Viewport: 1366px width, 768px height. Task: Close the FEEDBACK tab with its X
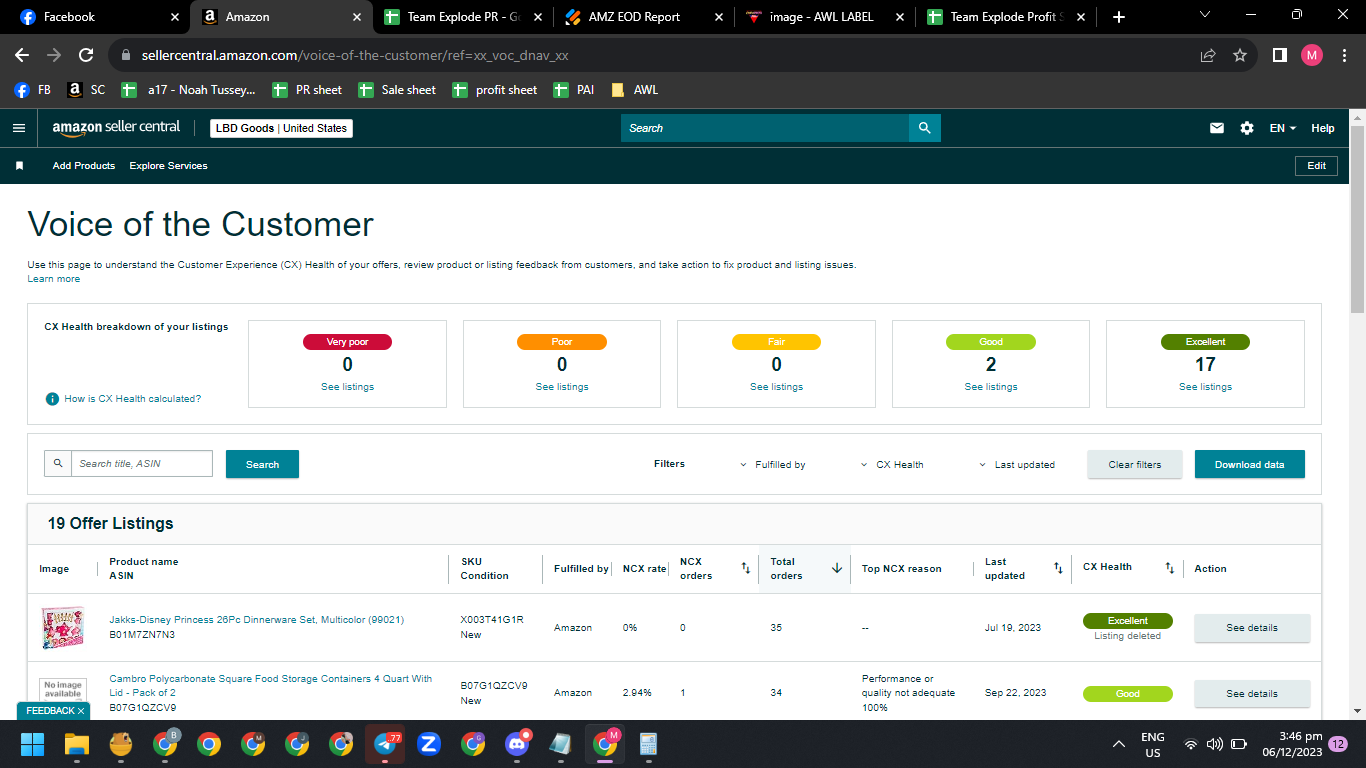[81, 711]
